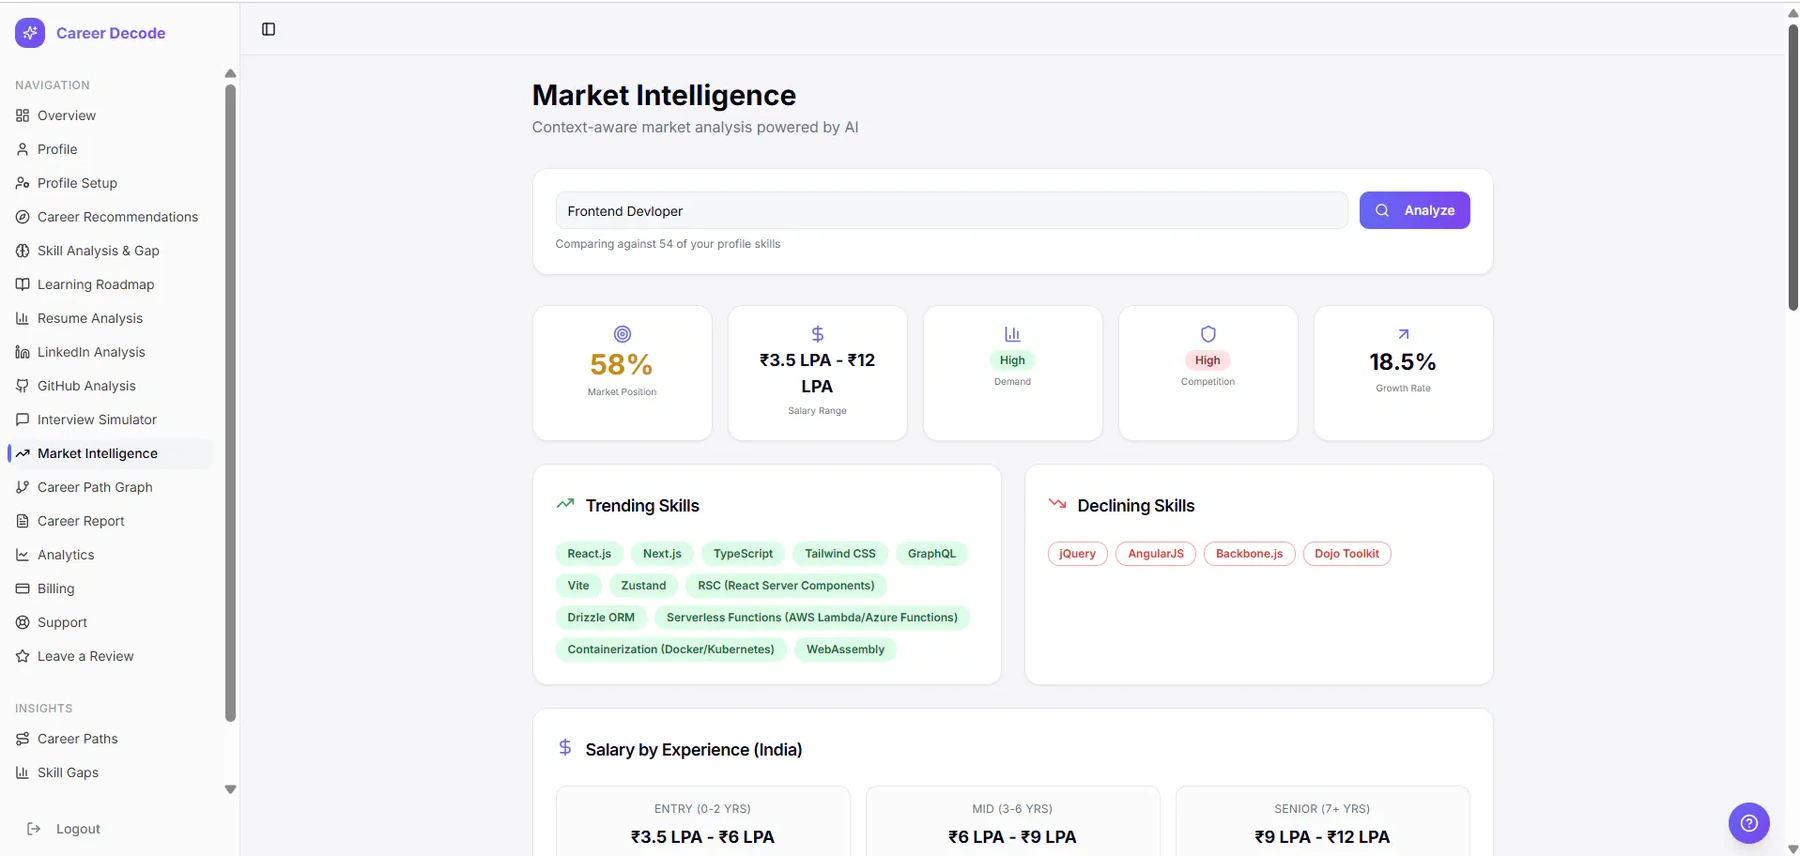Click the sidebar scroll up arrow
This screenshot has width=1800, height=856.
point(230,73)
